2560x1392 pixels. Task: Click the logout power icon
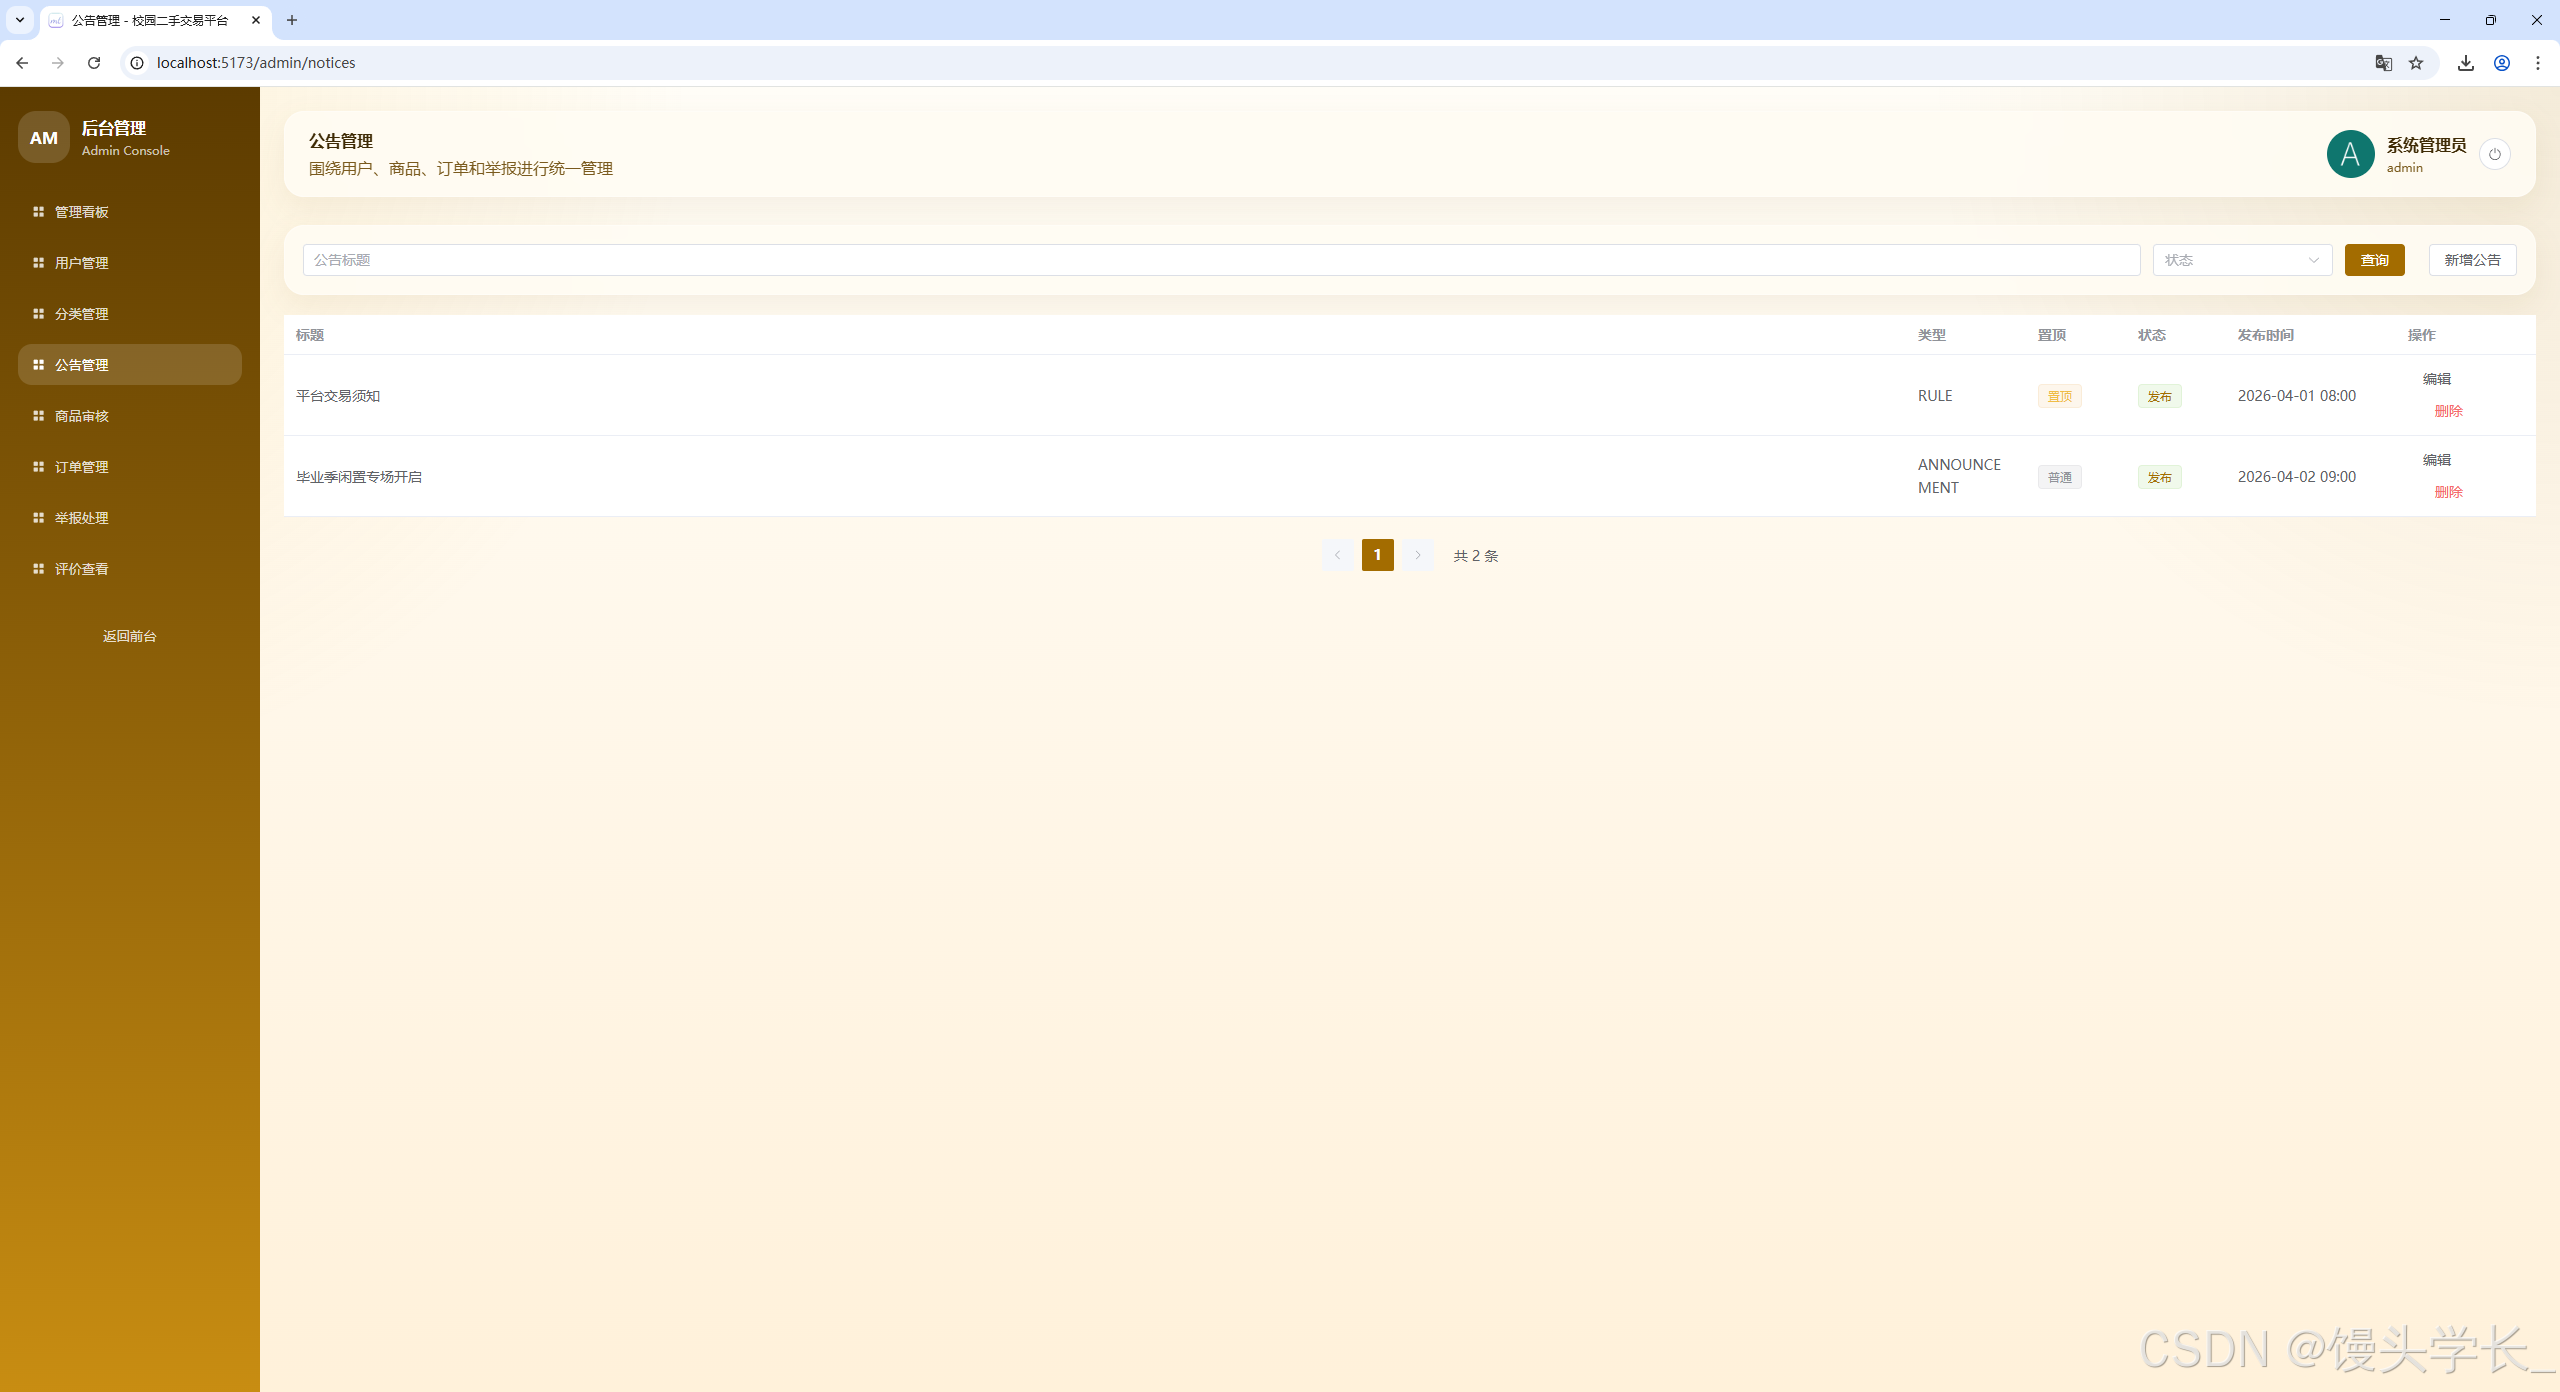pos(2494,154)
